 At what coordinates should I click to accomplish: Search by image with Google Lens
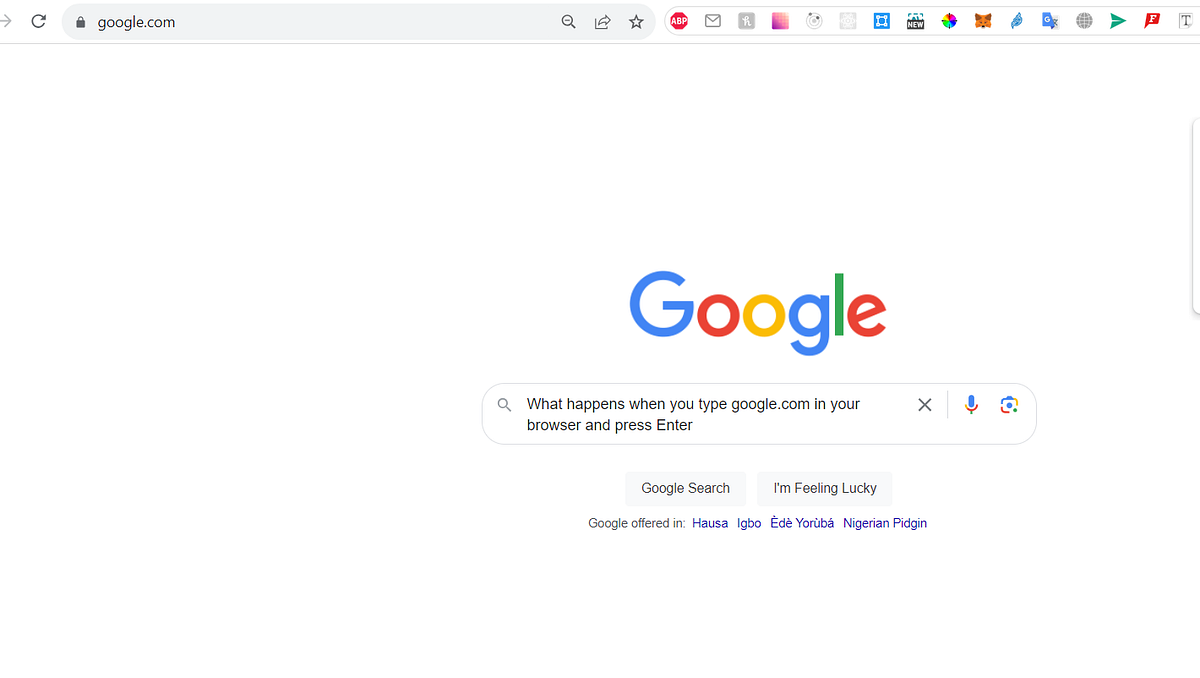click(1008, 404)
